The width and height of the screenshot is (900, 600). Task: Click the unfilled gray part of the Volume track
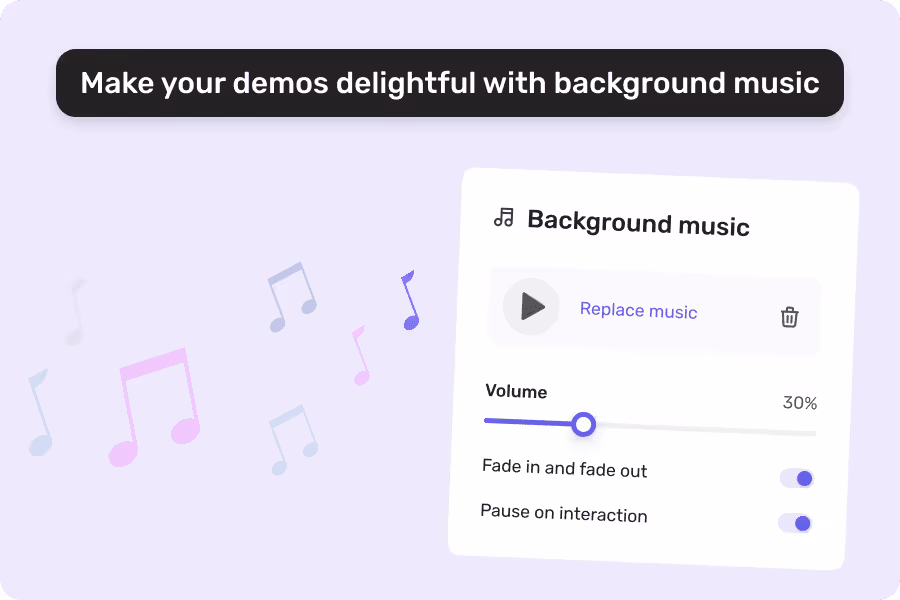pyautogui.click(x=706, y=429)
